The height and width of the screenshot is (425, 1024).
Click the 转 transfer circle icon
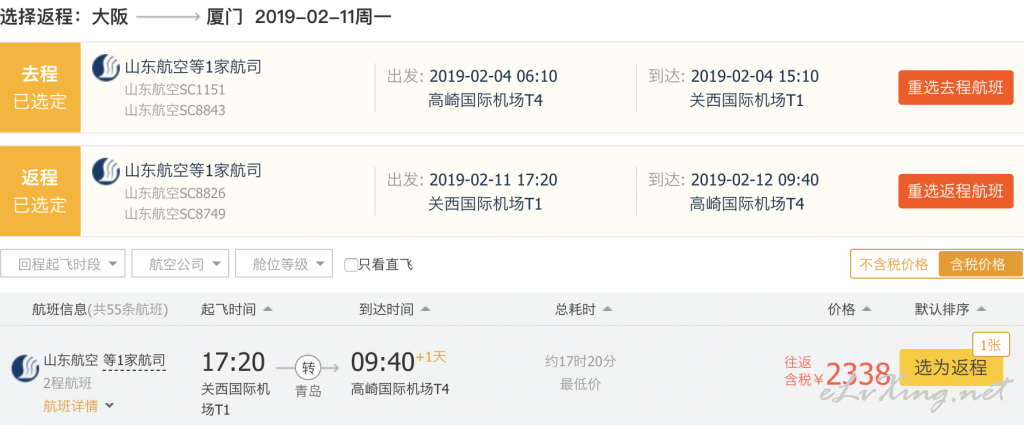click(x=308, y=368)
